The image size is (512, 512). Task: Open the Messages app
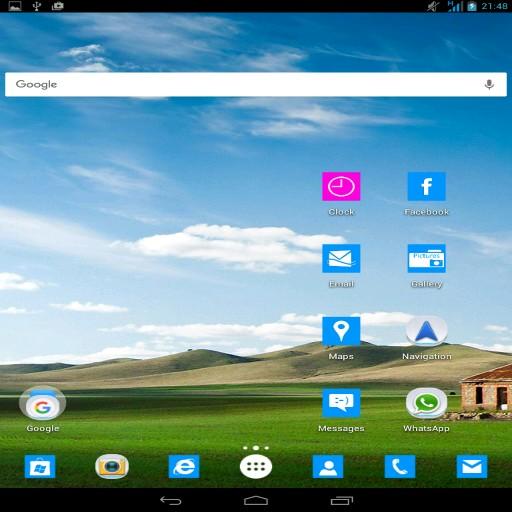click(x=341, y=403)
